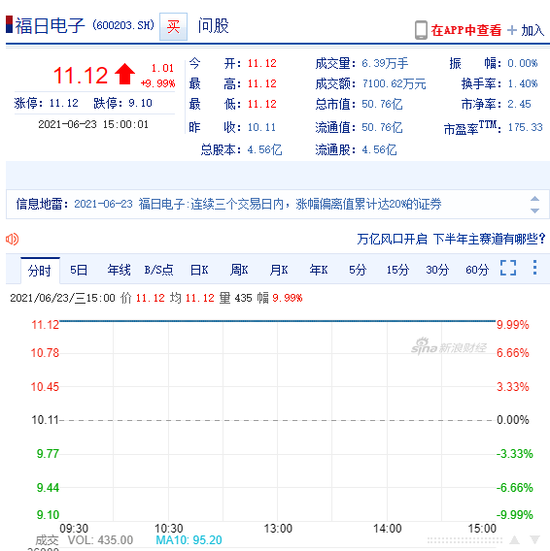Viewport: 550px width, 551px height.
Task: Click the 成交量 value 6.39万手
Action: pyautogui.click(x=385, y=64)
